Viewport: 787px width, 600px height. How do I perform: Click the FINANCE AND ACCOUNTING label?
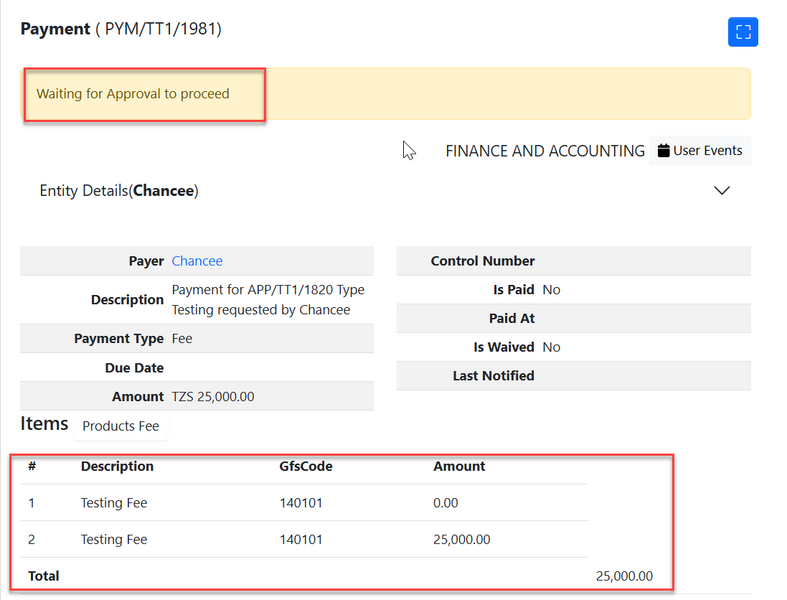544,151
